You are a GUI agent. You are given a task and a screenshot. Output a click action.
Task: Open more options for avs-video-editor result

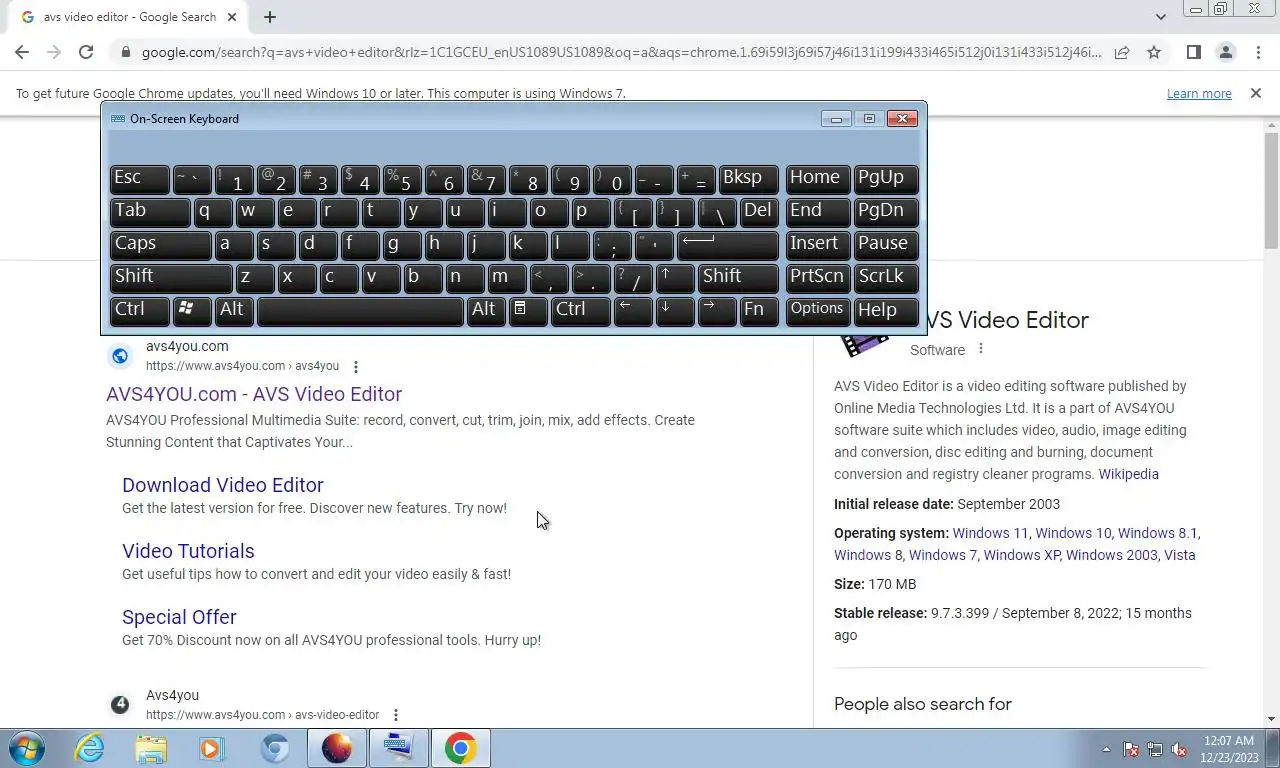tap(396, 716)
